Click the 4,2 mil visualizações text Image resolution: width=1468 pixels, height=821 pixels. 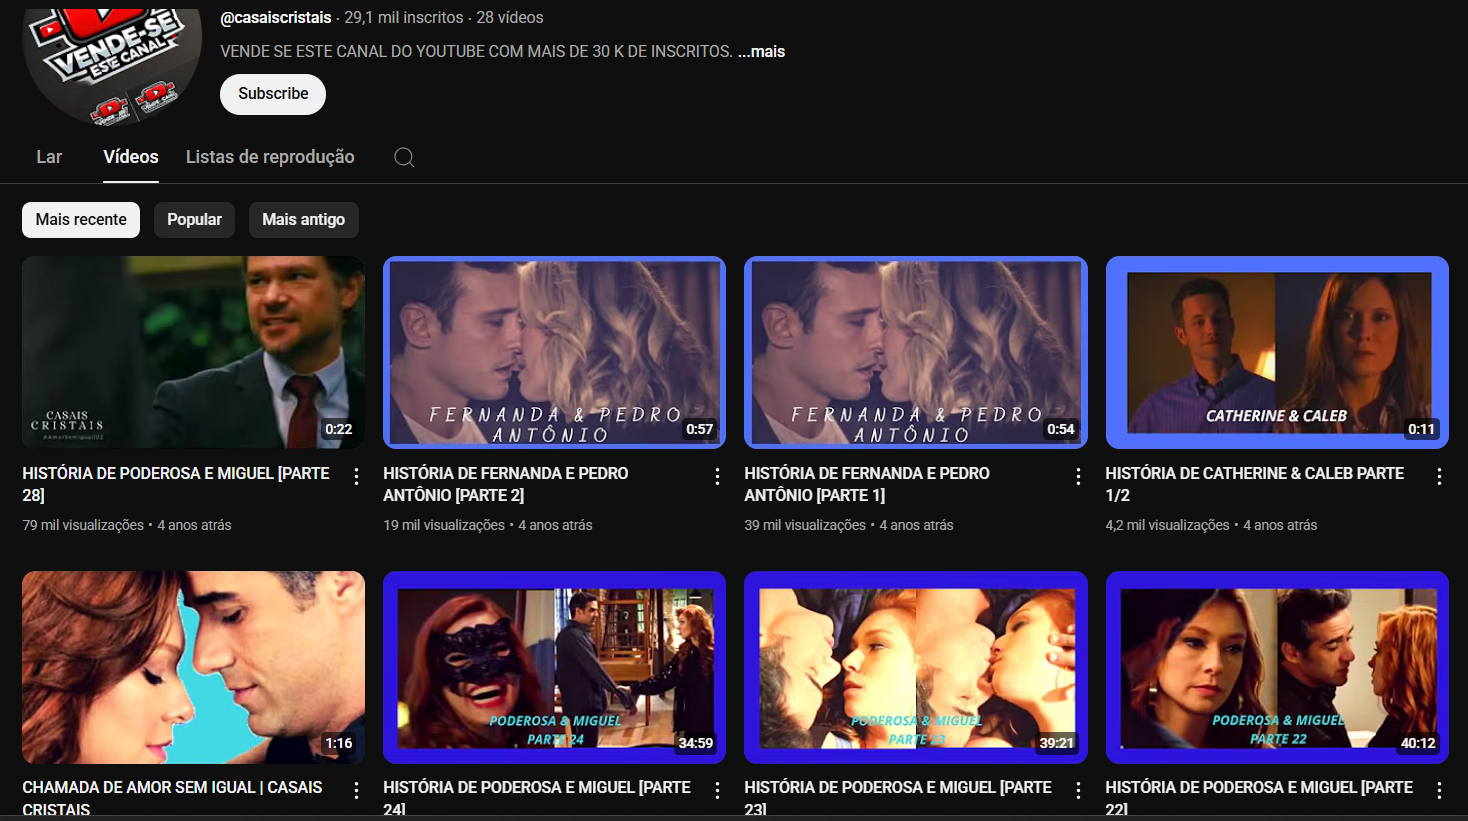[x=1167, y=525]
